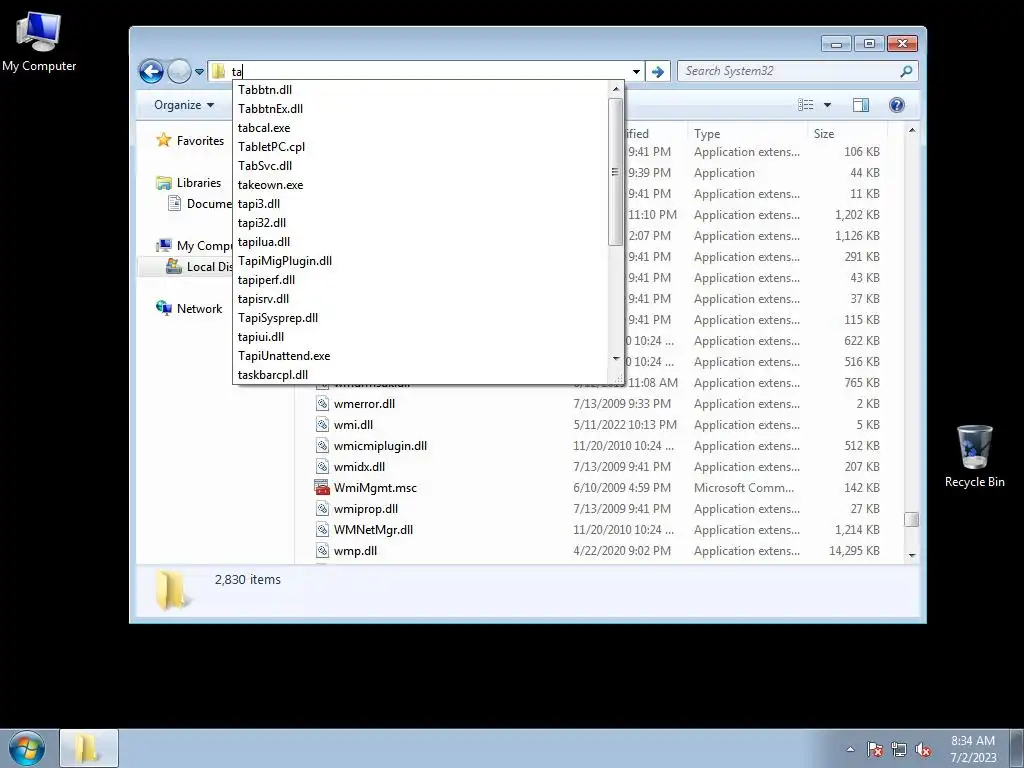This screenshot has height=768, width=1024.
Task: Select tapi3.dll suggestion
Action: click(x=421, y=204)
